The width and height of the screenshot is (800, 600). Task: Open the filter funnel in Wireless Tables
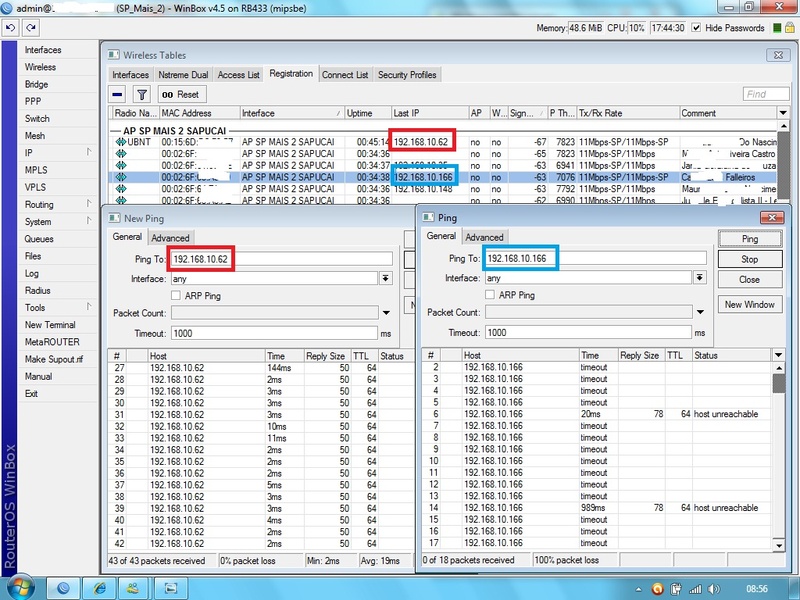[x=142, y=94]
